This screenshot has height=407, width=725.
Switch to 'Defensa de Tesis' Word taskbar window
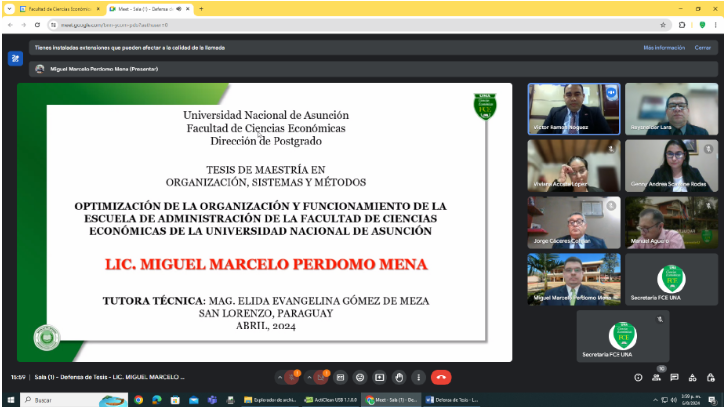click(452, 400)
